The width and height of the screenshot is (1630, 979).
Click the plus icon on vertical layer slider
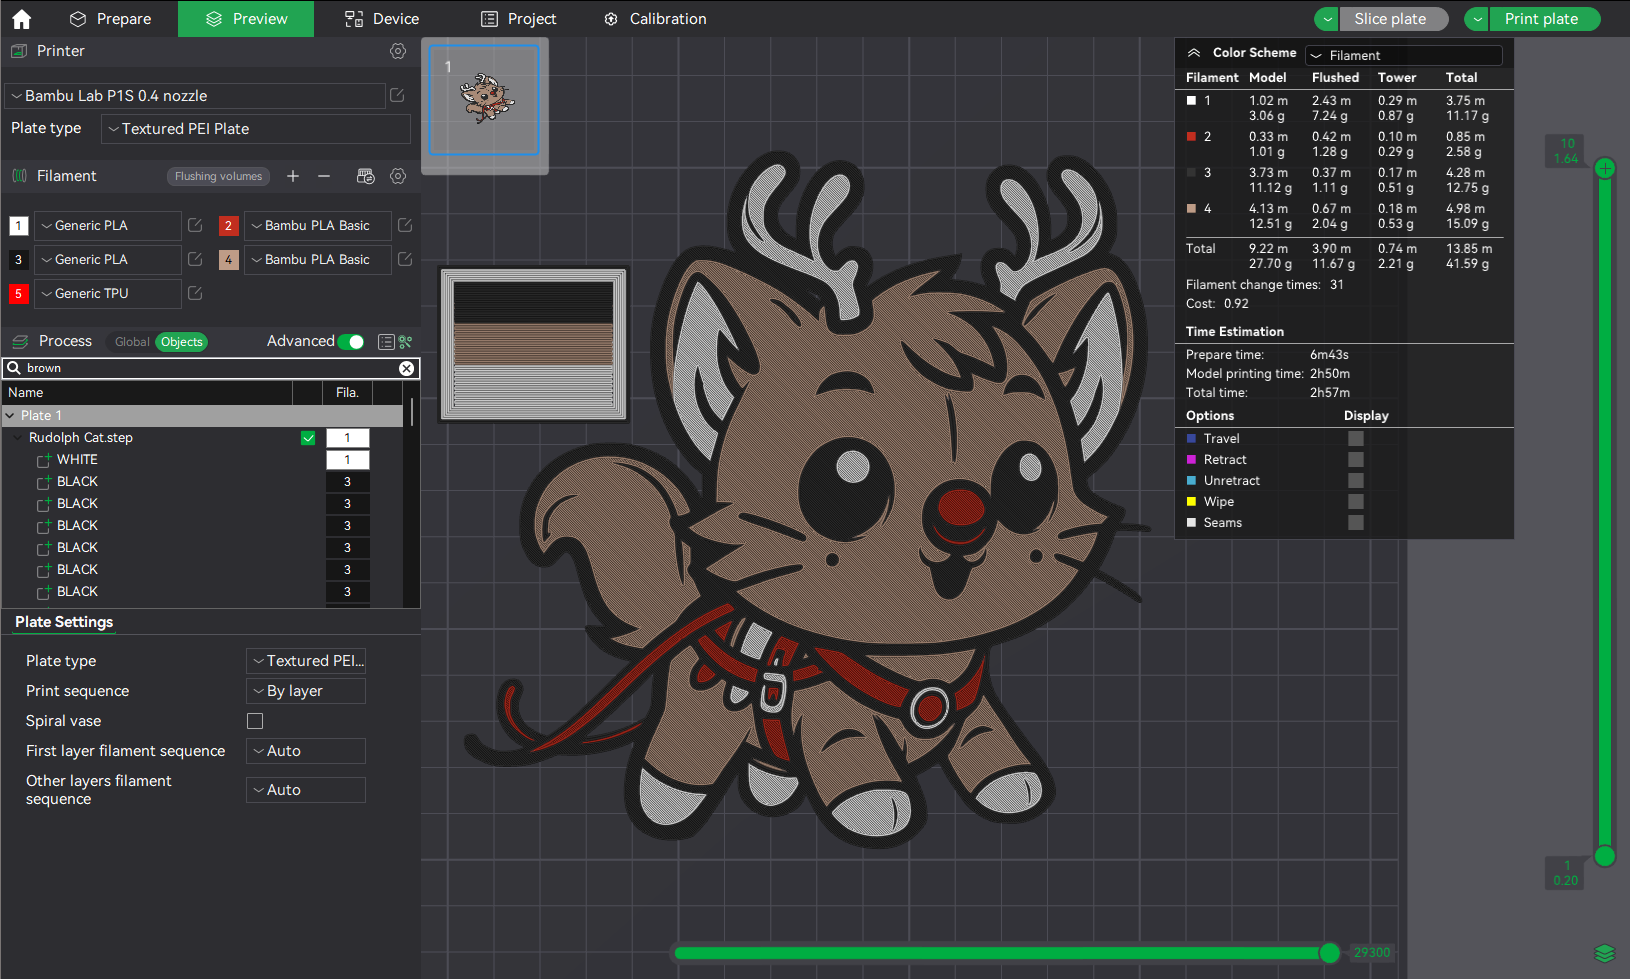point(1605,168)
